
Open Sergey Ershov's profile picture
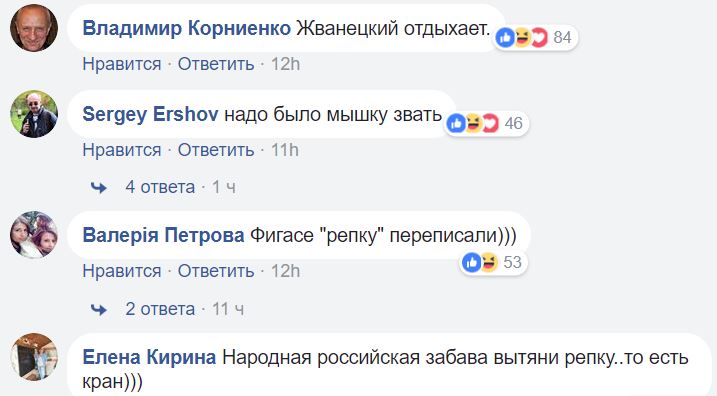click(34, 114)
